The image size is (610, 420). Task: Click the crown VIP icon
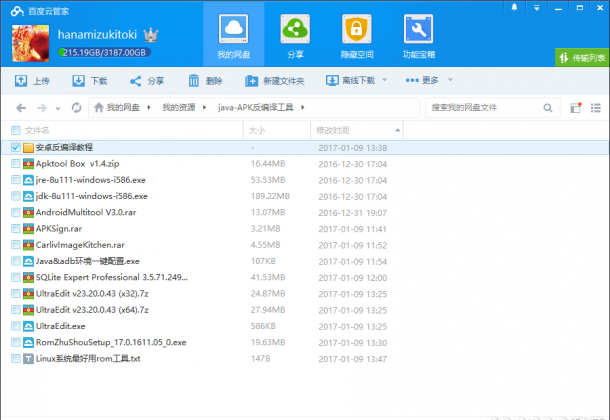151,35
